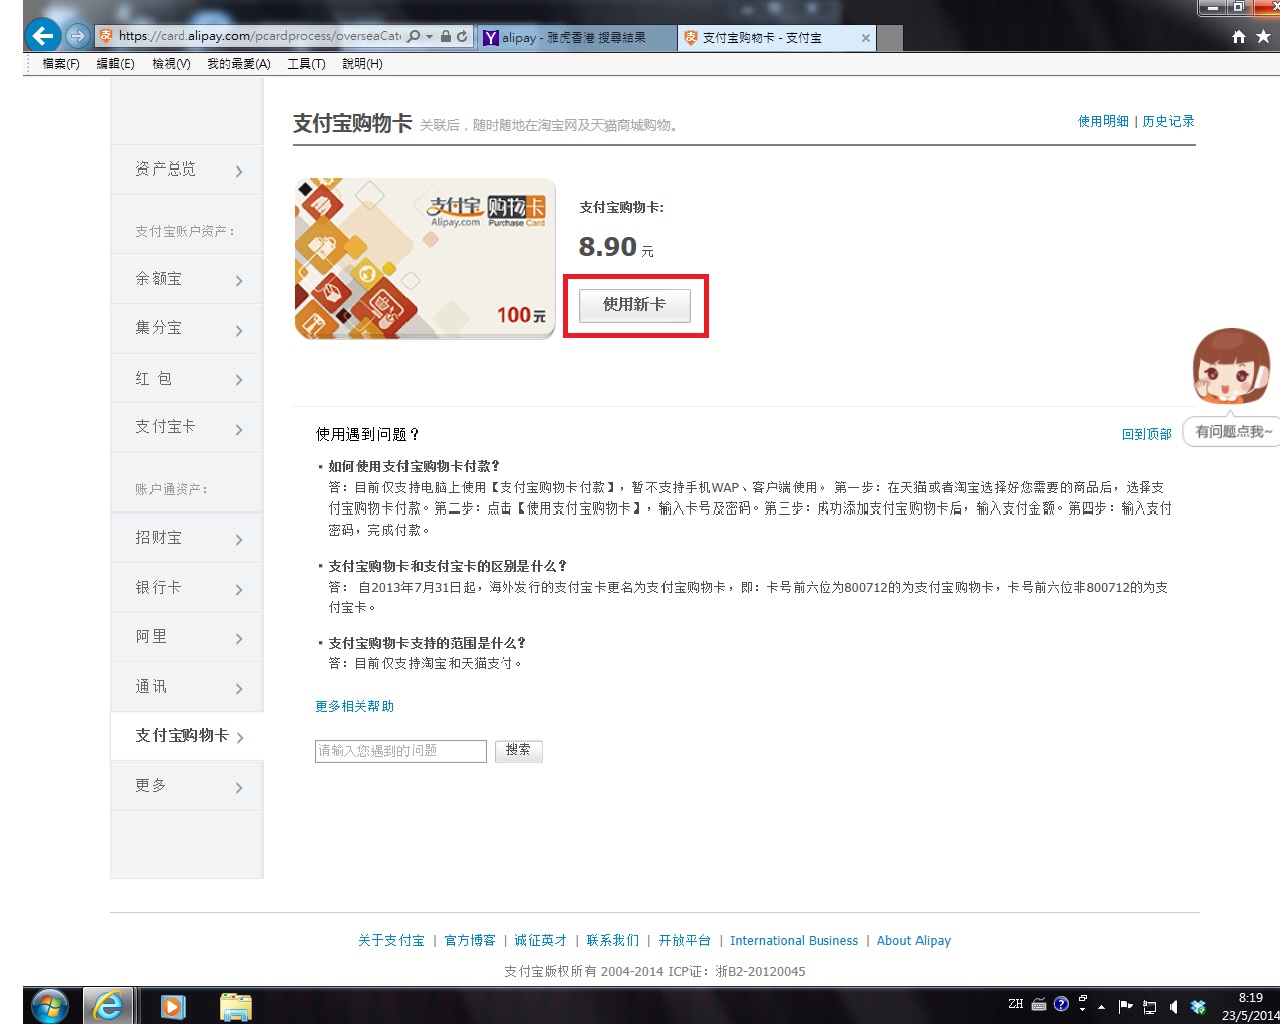Expand the 阿里 chevron arrow

[239, 639]
